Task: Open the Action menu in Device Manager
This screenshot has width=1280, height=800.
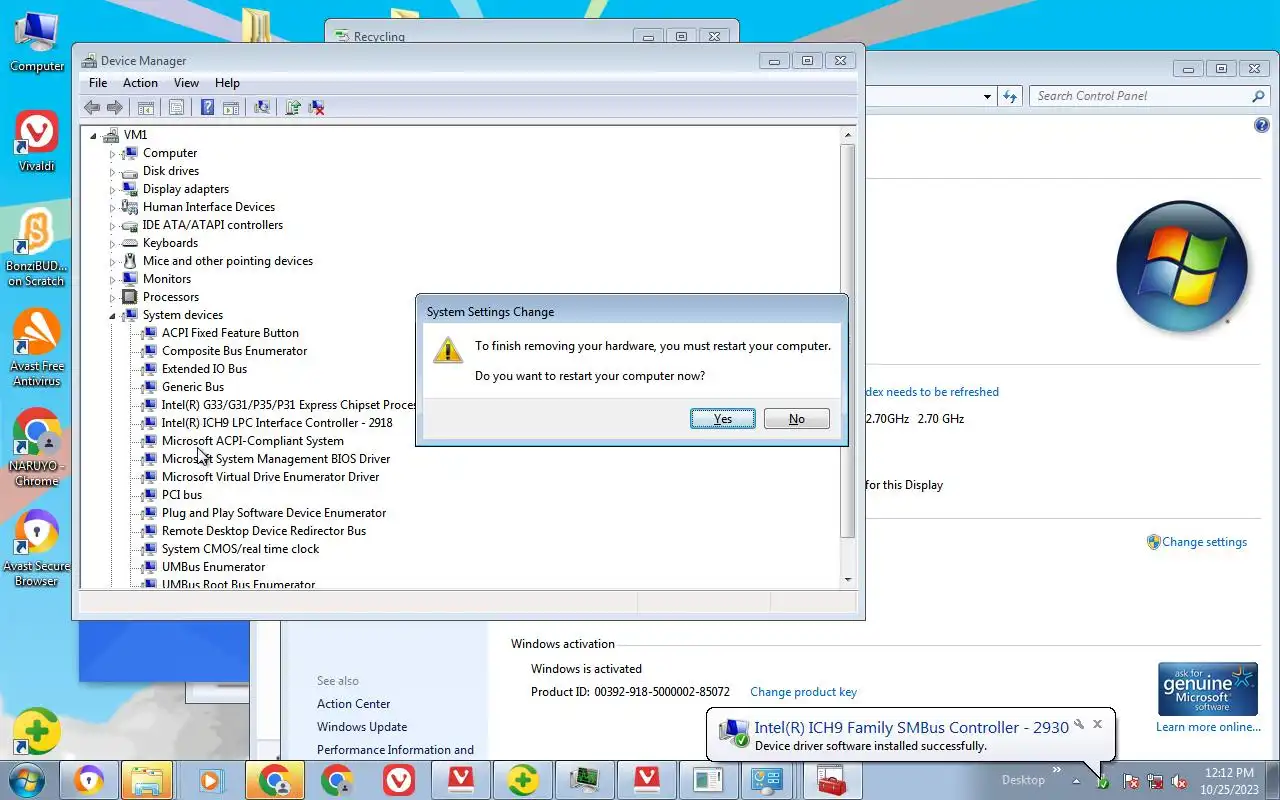Action: [x=140, y=83]
